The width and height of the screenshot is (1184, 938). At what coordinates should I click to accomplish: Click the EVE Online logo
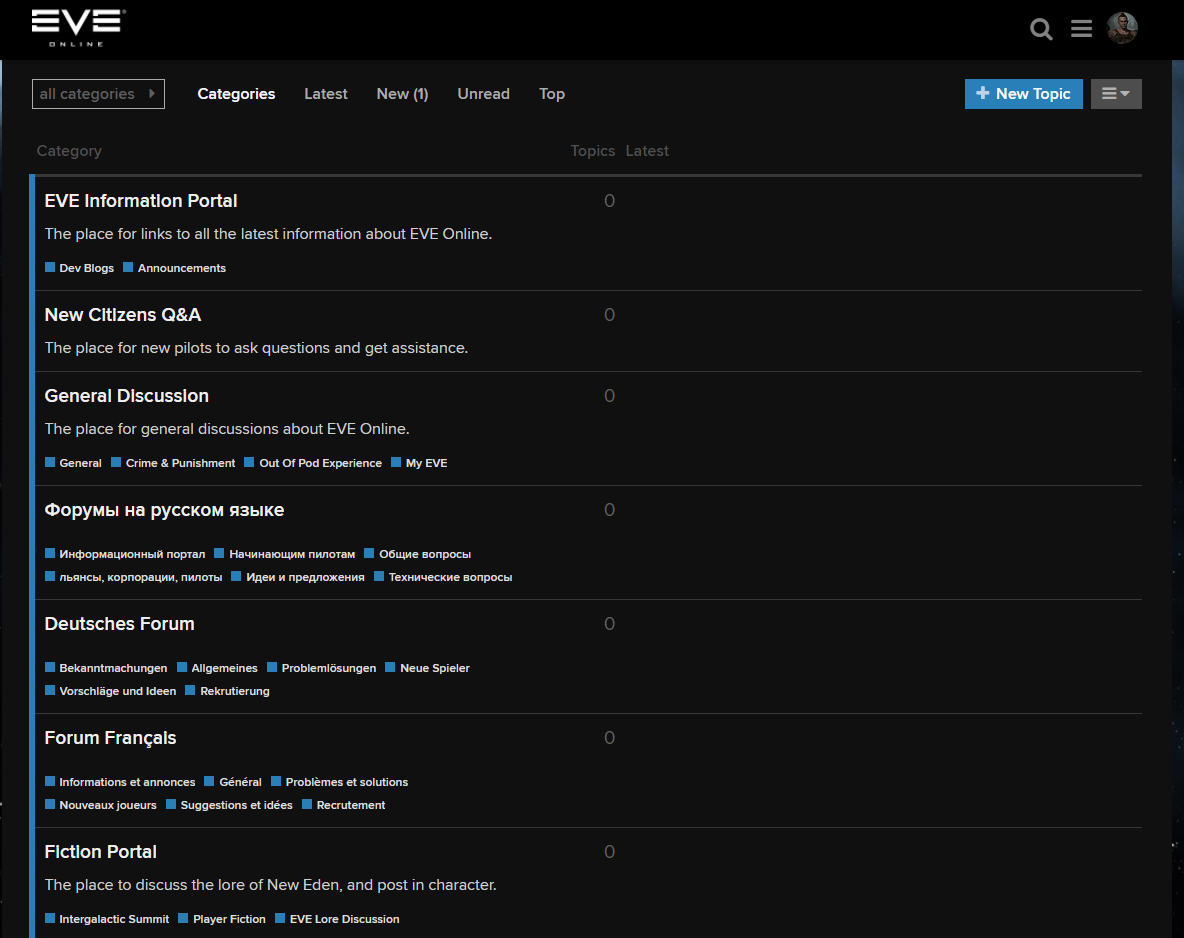(x=79, y=28)
